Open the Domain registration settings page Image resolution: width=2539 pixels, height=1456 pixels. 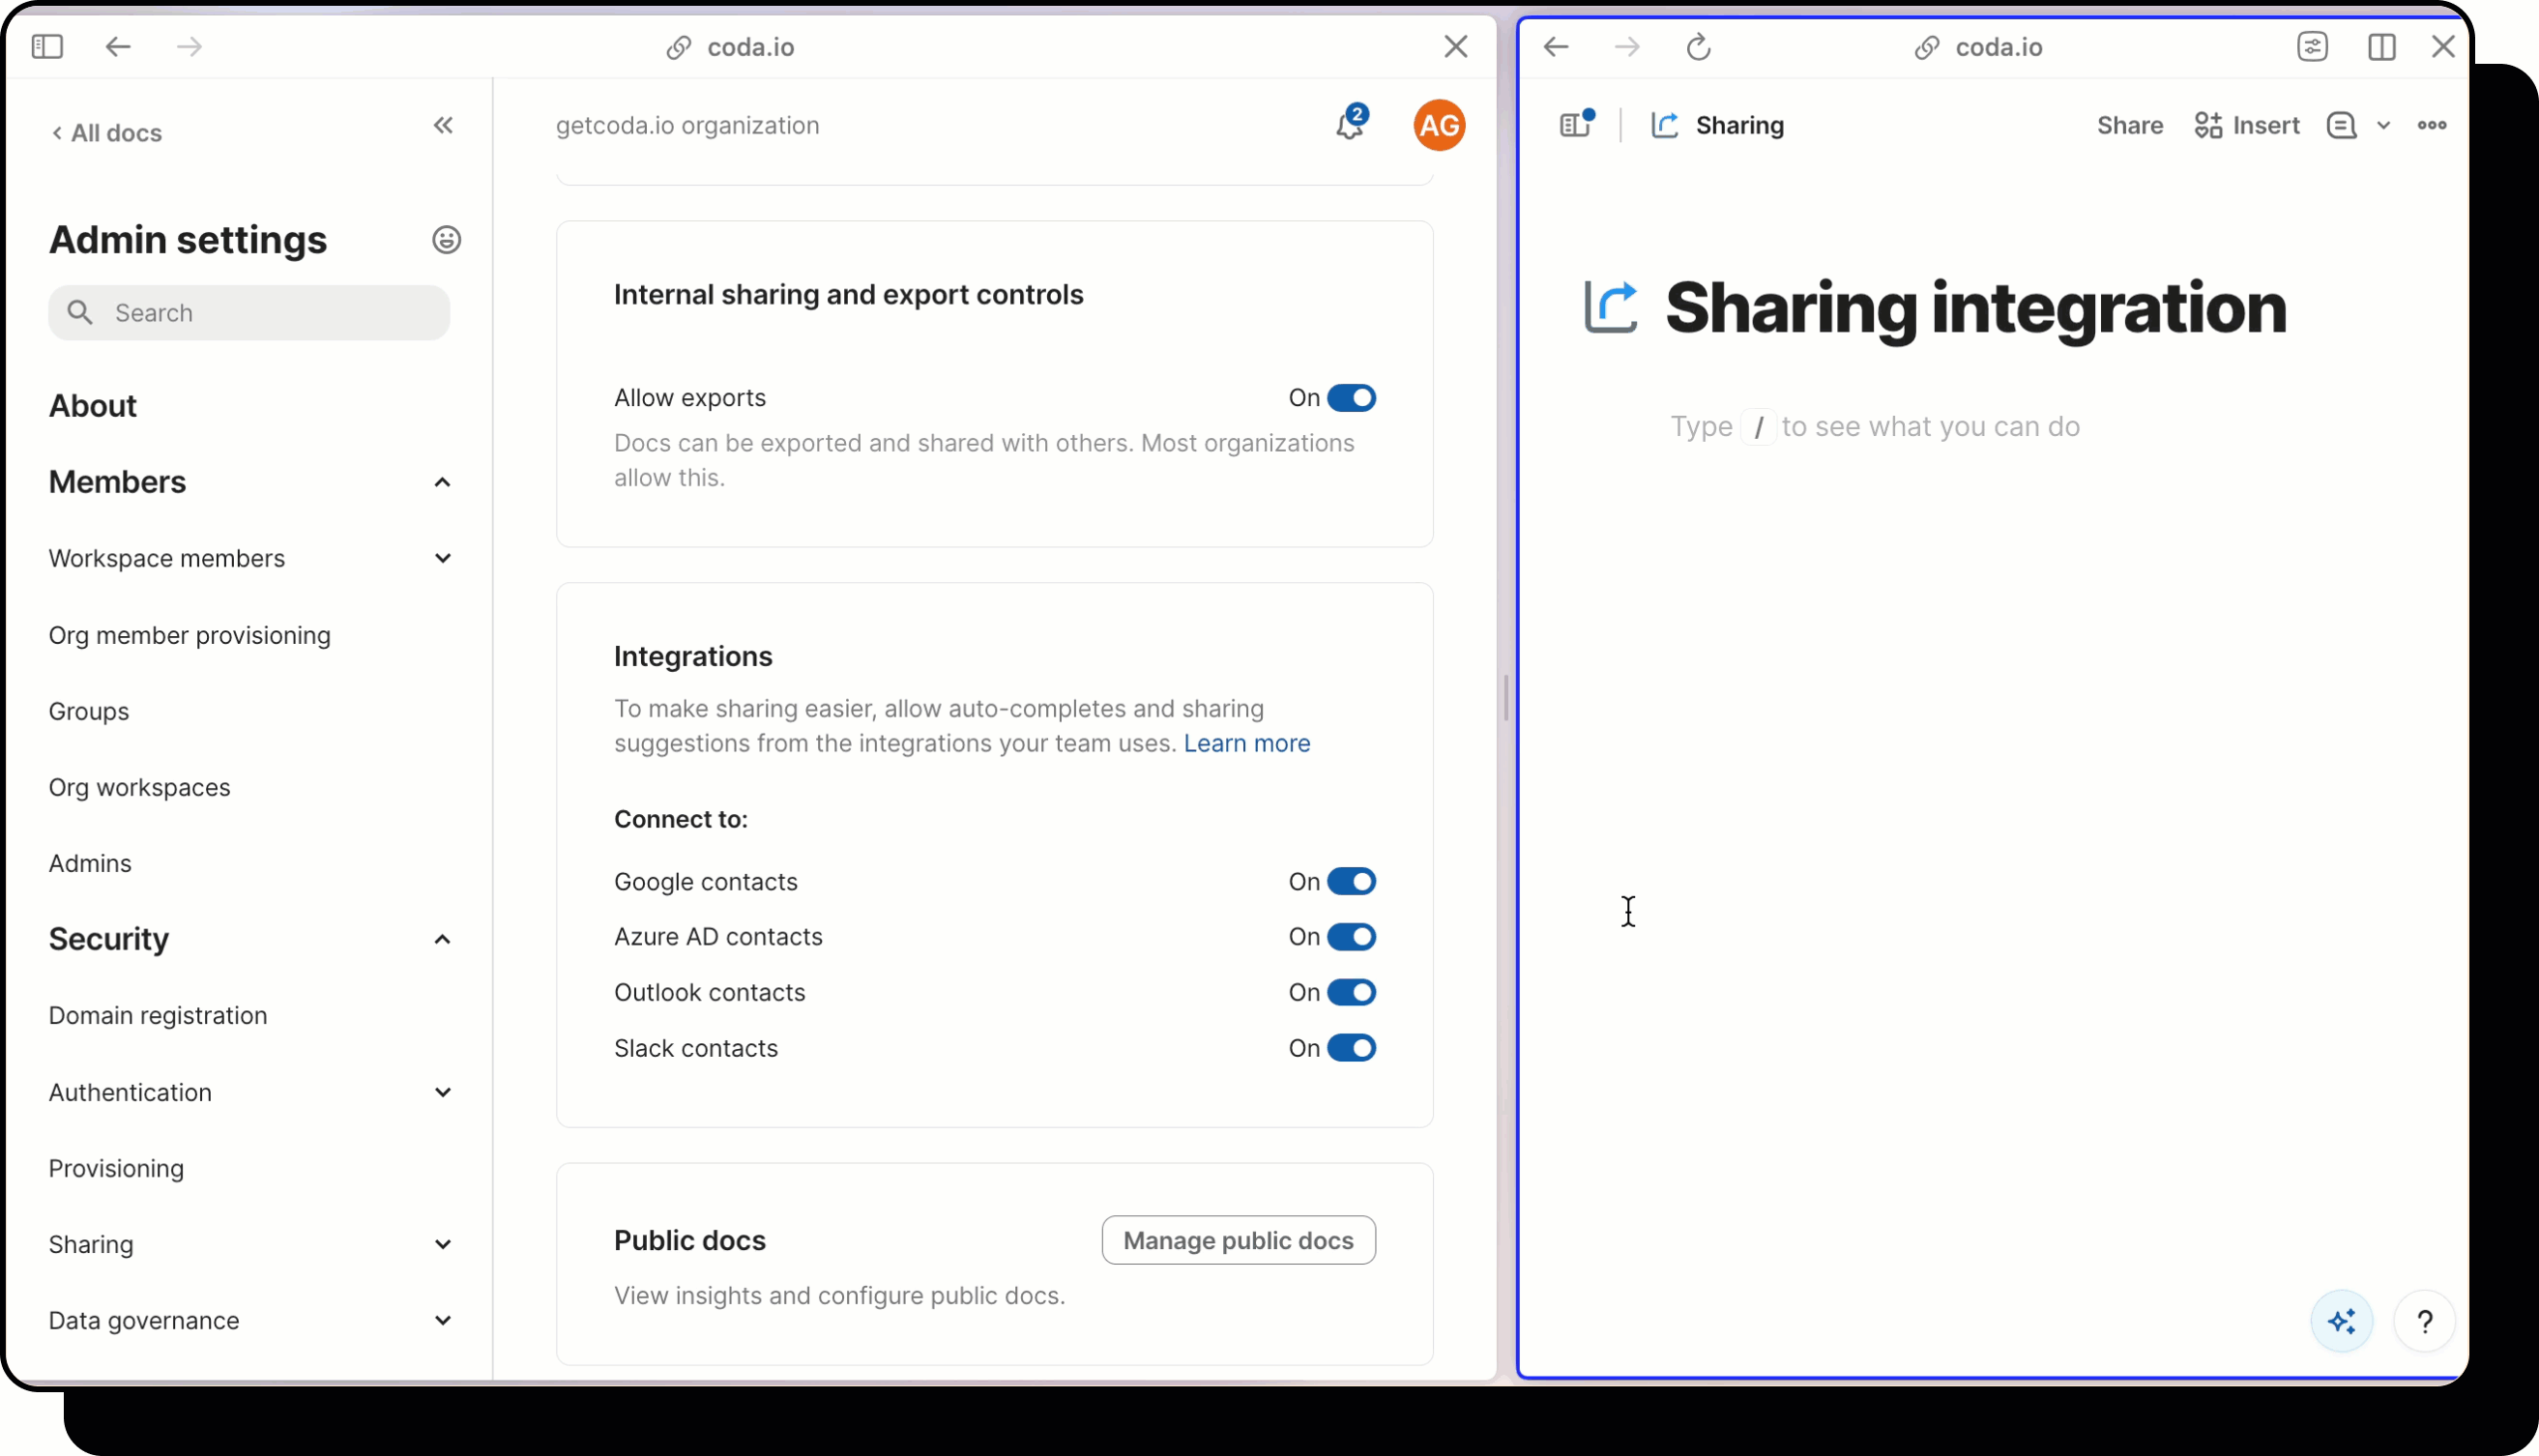click(158, 1015)
